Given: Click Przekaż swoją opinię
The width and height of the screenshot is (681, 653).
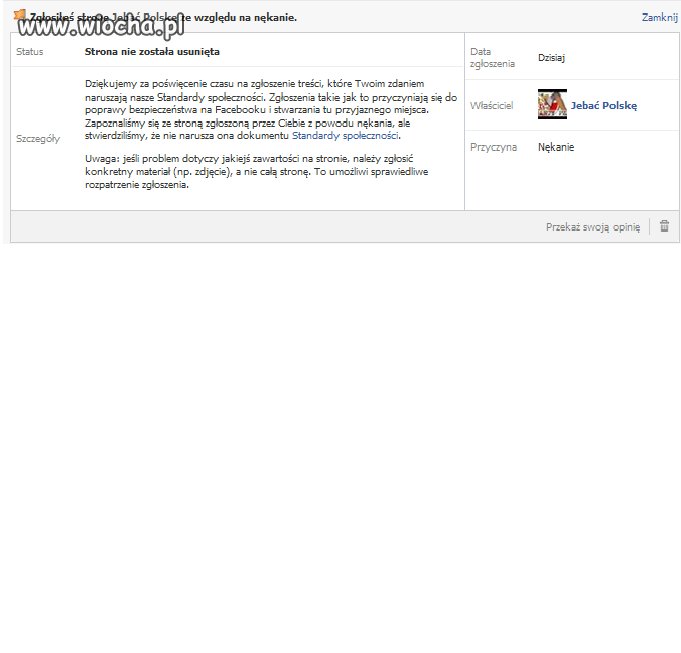Looking at the screenshot, I should [x=593, y=227].
